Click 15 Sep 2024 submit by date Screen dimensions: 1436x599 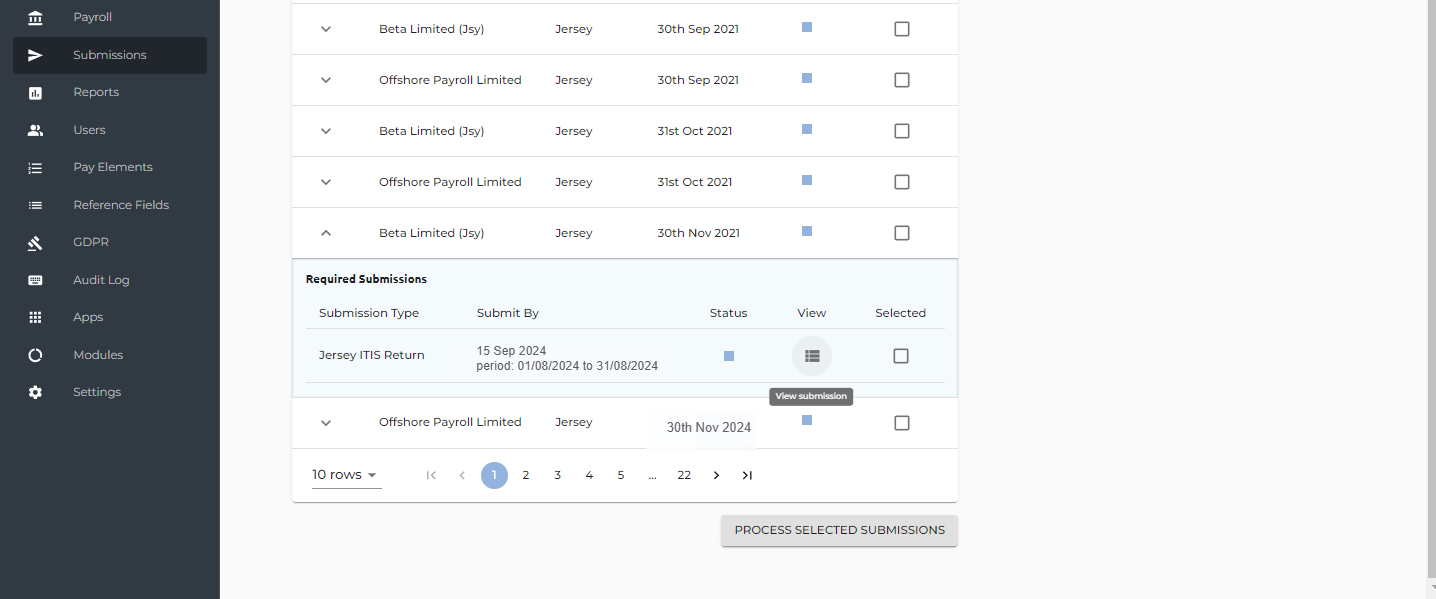(511, 351)
